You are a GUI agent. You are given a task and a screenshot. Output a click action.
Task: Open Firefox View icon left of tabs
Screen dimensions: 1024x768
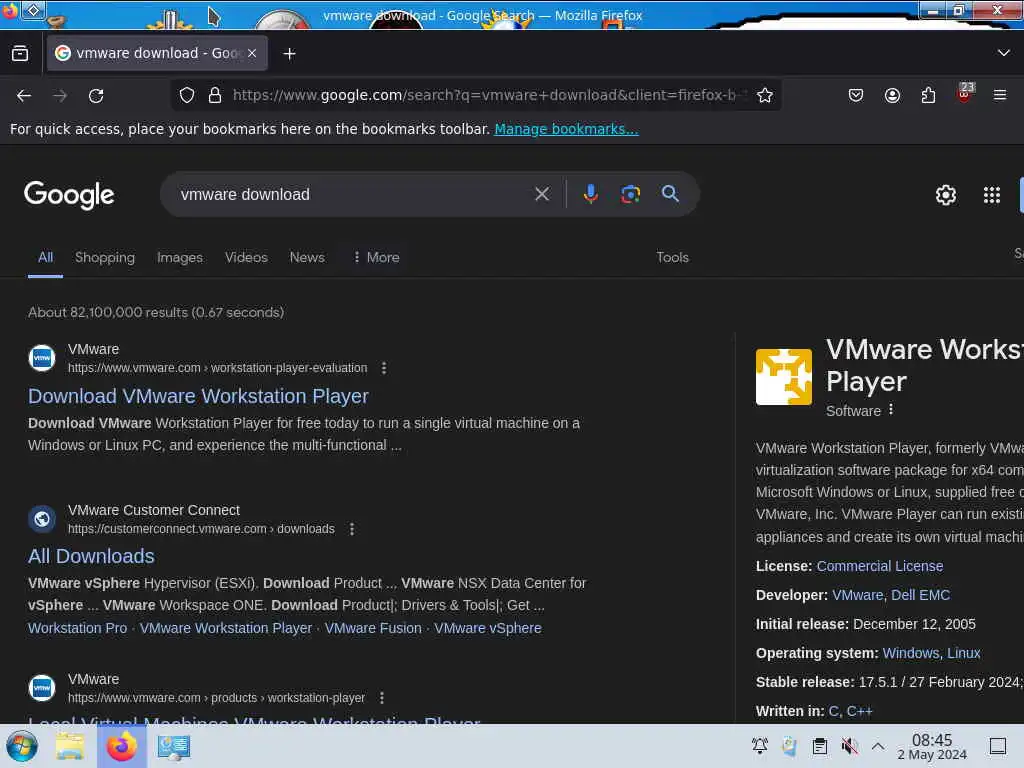tap(20, 54)
